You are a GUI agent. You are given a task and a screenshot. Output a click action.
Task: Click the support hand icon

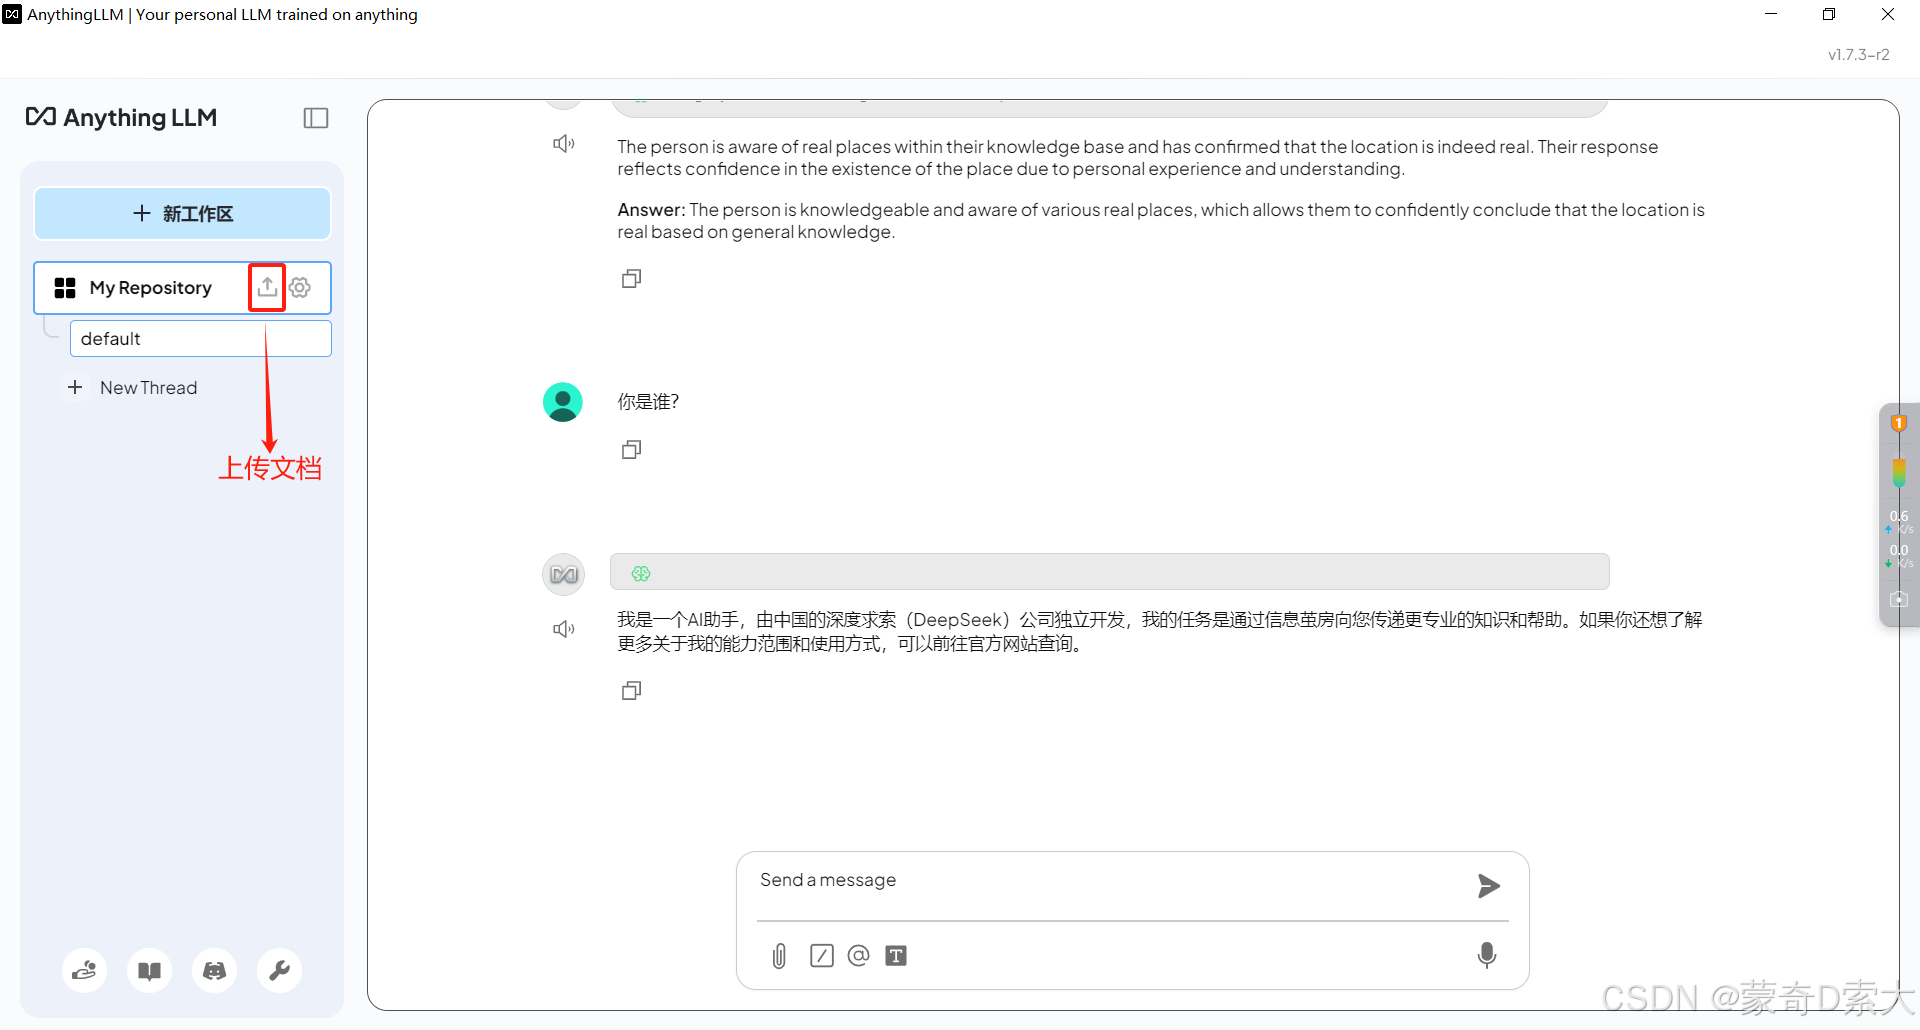point(84,970)
